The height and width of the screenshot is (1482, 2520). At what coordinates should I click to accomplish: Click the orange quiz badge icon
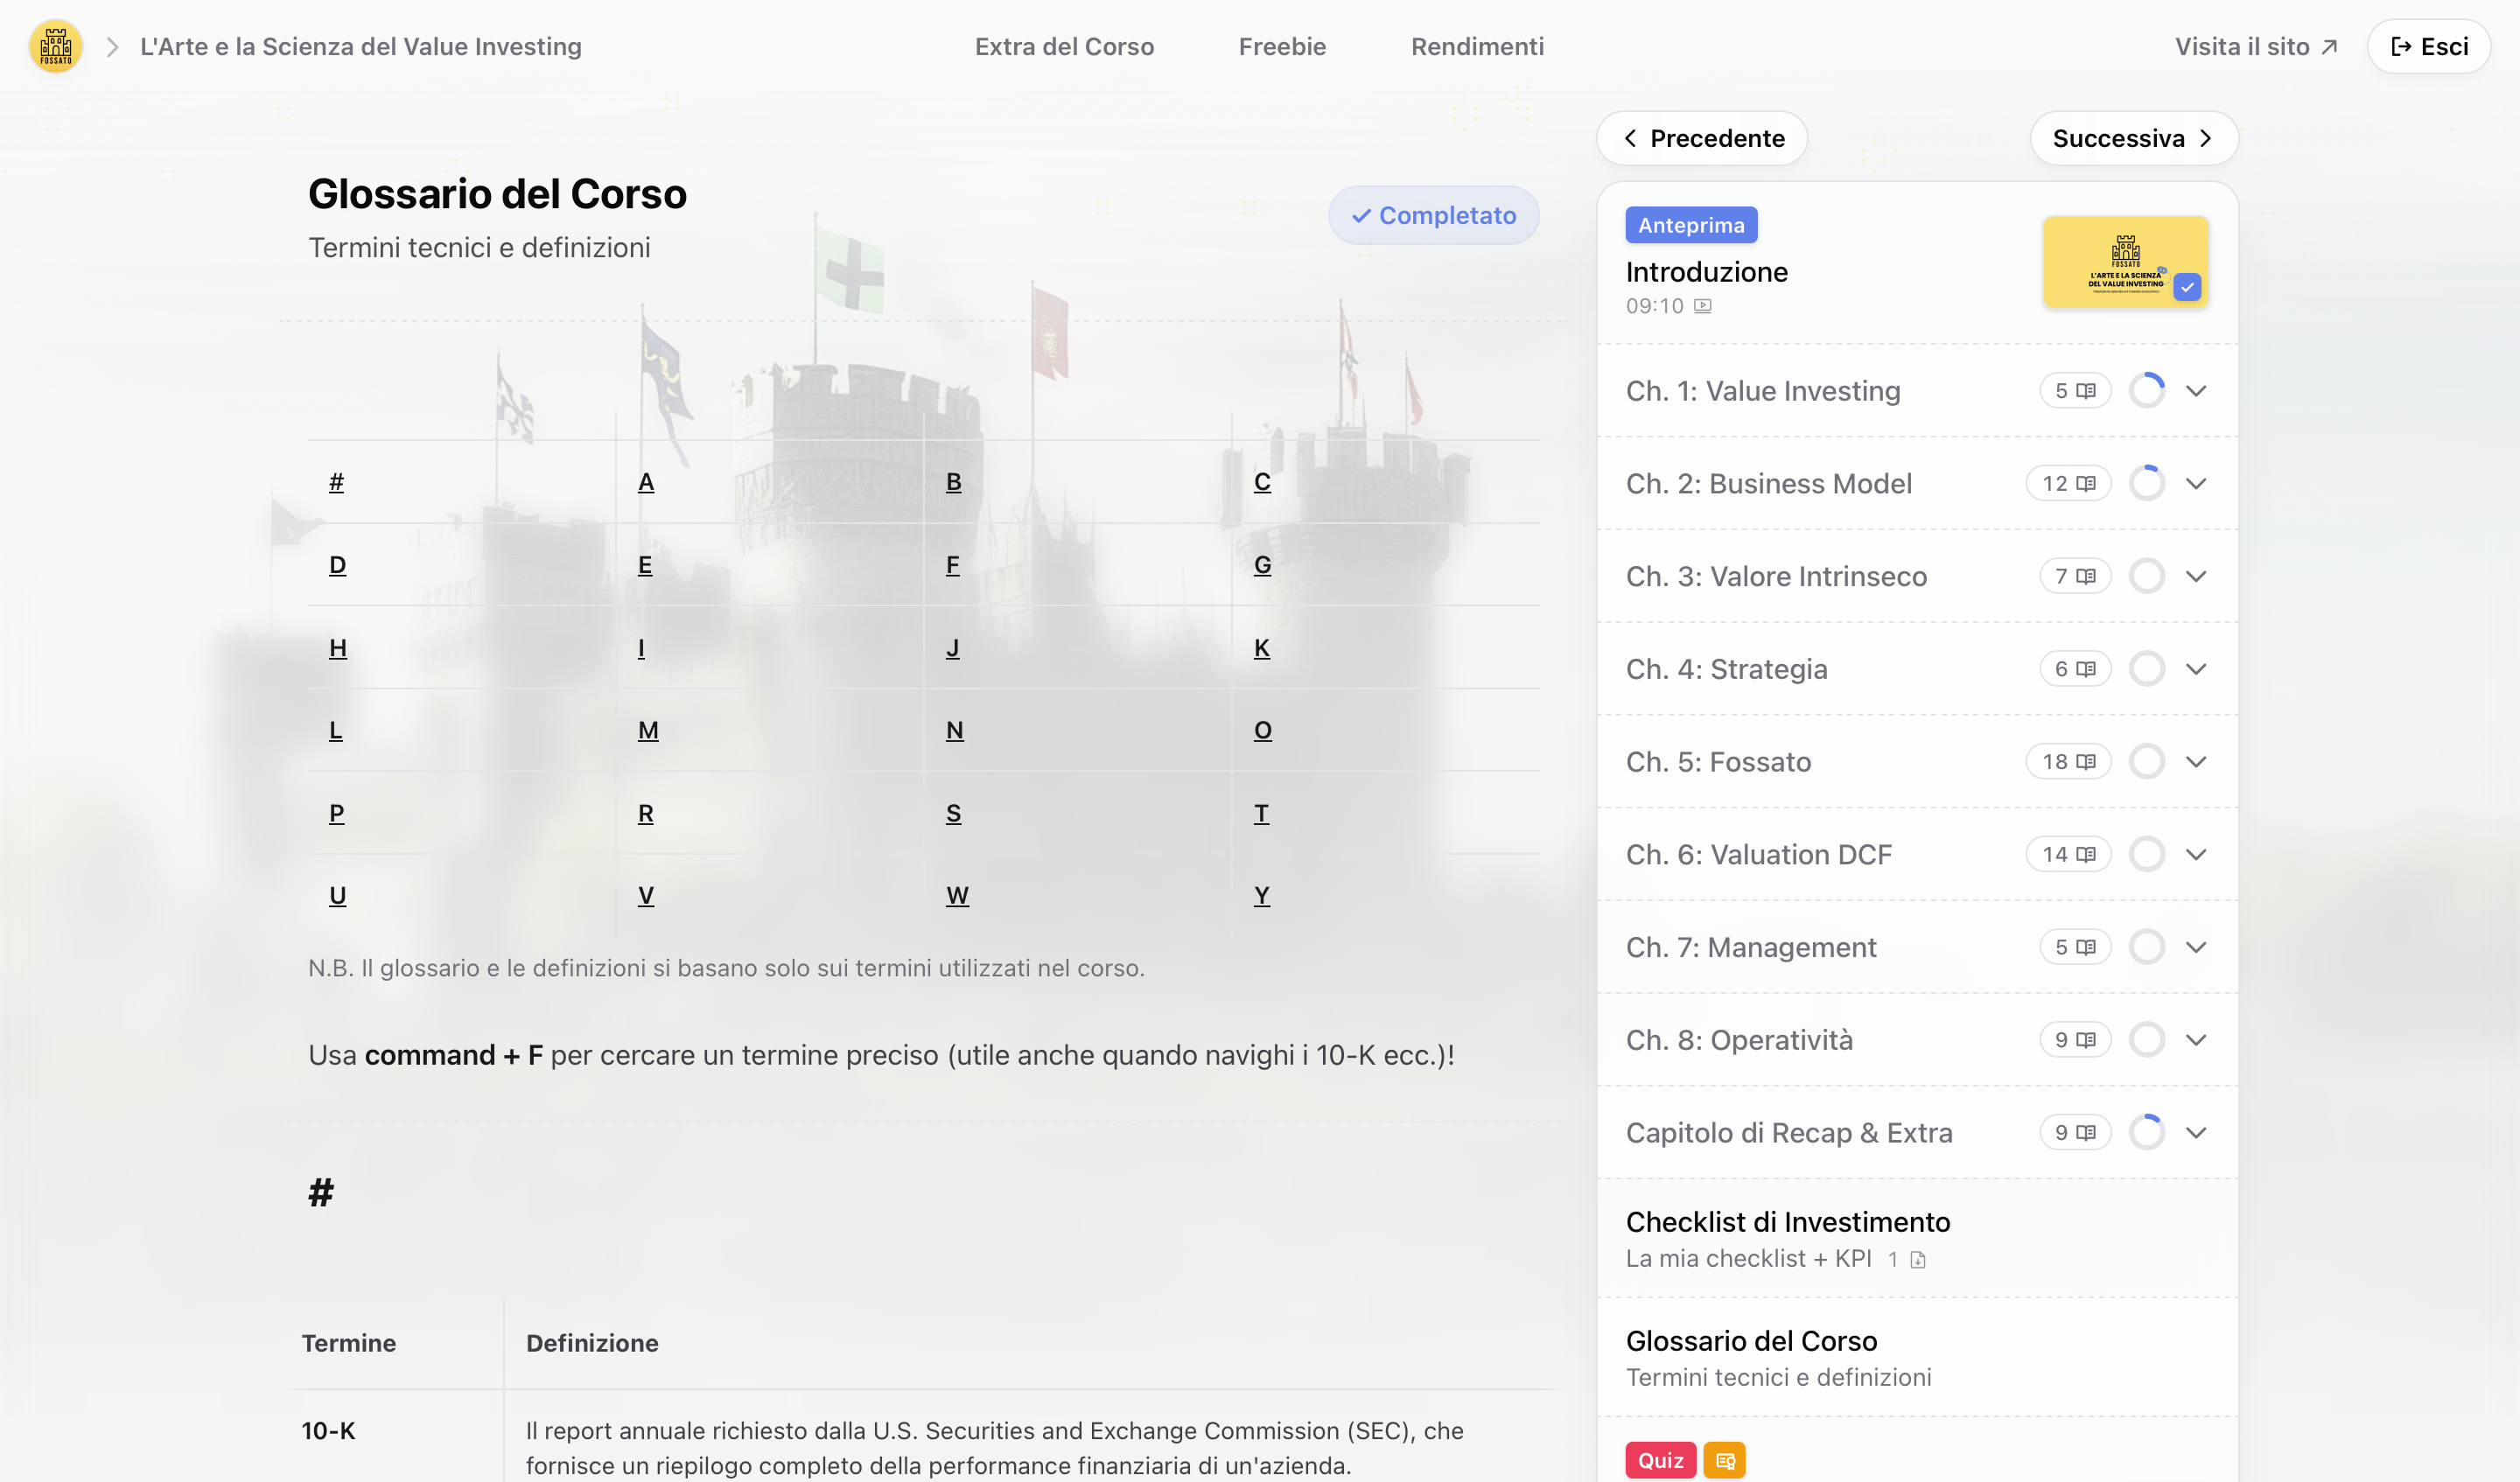(1724, 1460)
